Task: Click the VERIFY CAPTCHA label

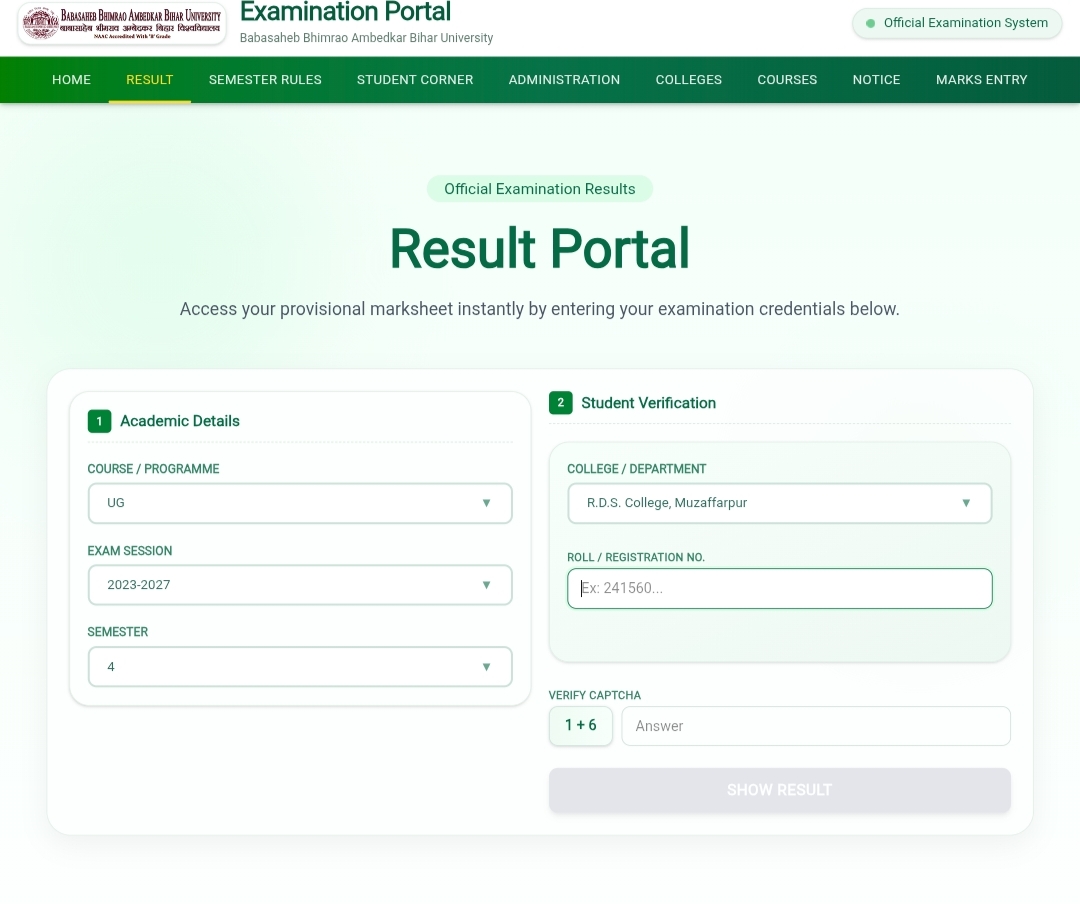Action: (x=594, y=695)
